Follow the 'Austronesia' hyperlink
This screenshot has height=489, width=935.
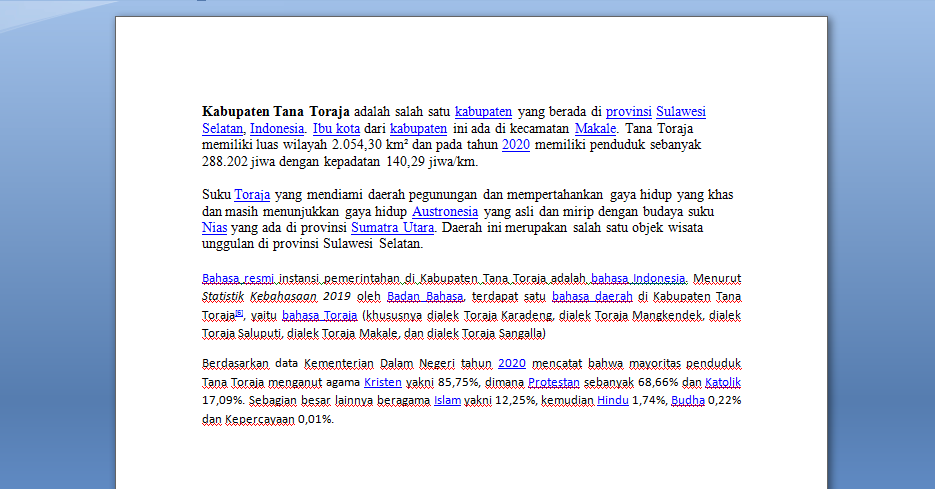[x=445, y=211]
